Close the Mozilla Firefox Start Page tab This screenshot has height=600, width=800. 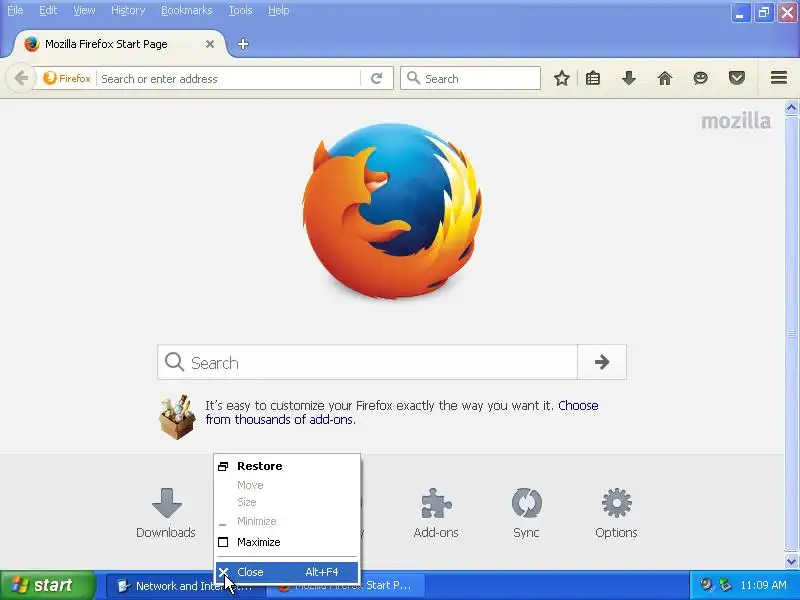pyautogui.click(x=210, y=44)
